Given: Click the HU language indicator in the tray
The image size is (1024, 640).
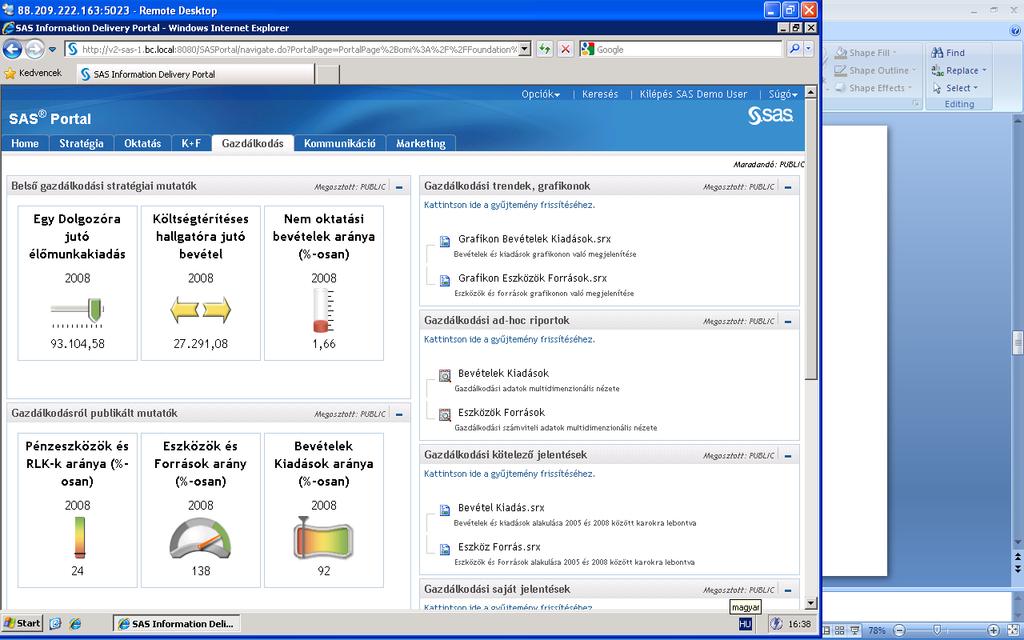Looking at the screenshot, I should (x=745, y=624).
